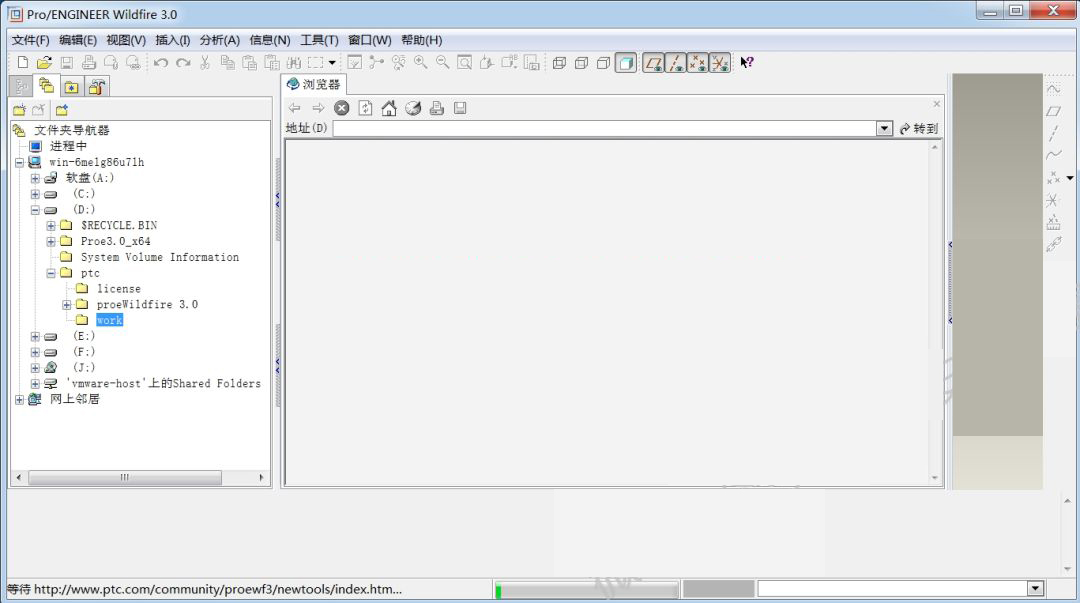
Task: Click the browser Back arrow
Action: 295,108
